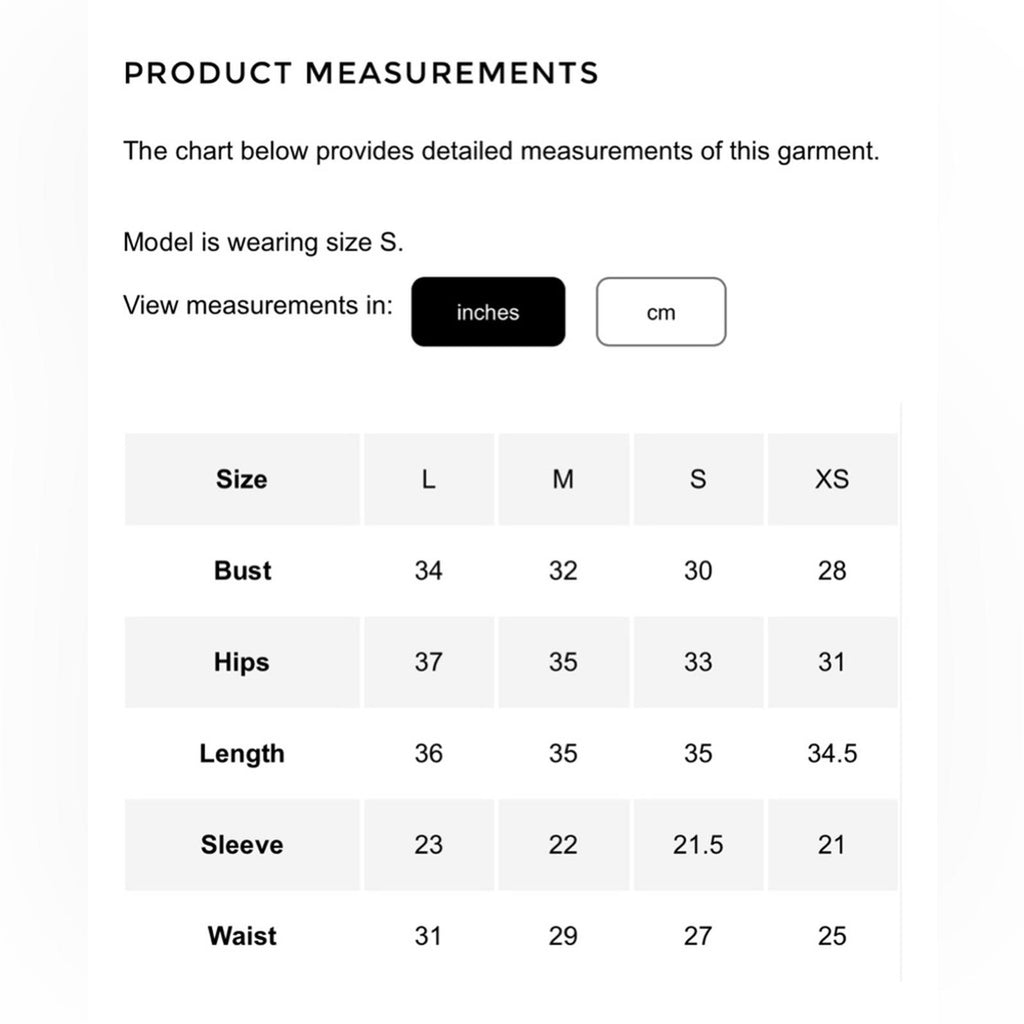The width and height of the screenshot is (1024, 1024).
Task: Click the 'Model is wearing size S' text
Action: [x=263, y=242]
